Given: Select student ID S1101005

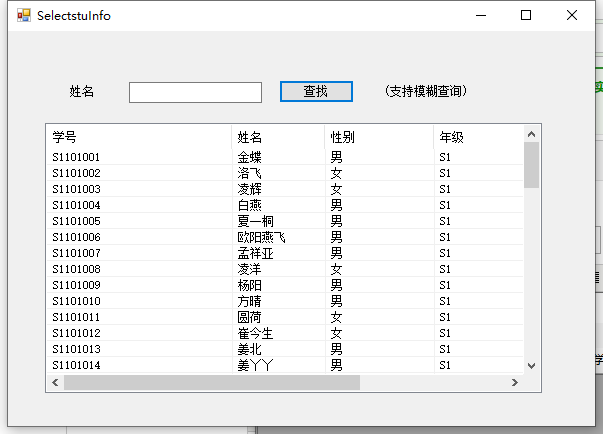Looking at the screenshot, I should (x=76, y=221).
